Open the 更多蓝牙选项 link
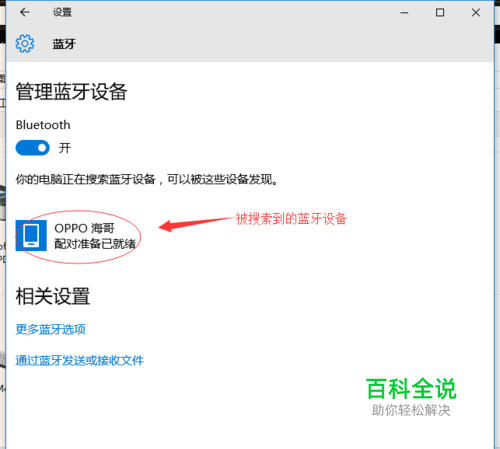Screen dimensions: 500x449 [51, 329]
